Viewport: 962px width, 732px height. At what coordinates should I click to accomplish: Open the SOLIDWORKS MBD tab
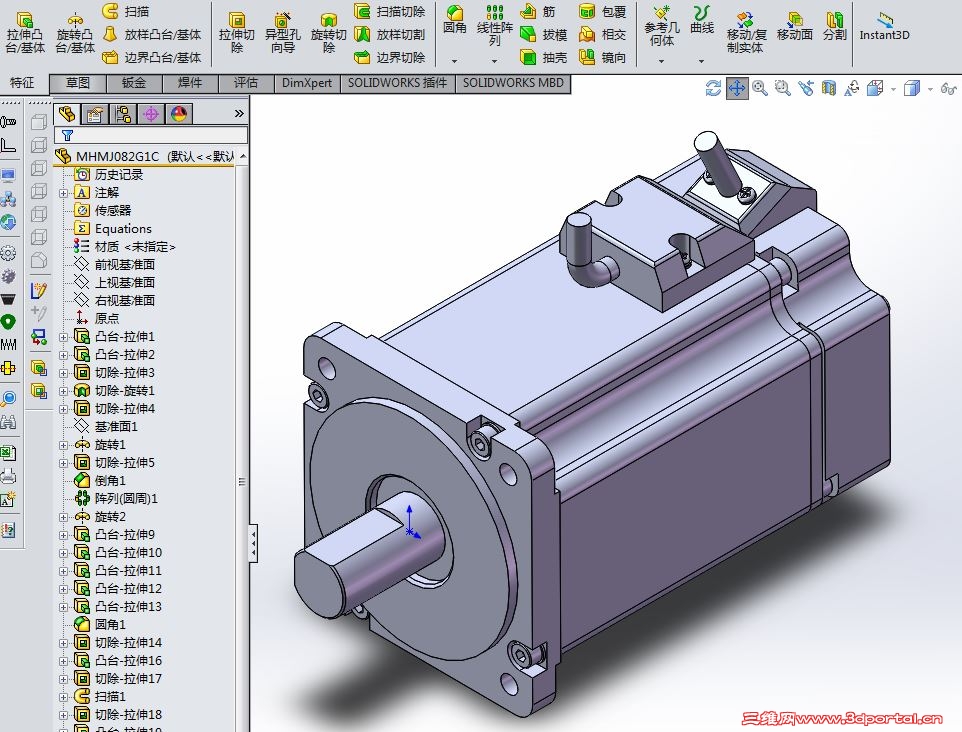pos(513,83)
